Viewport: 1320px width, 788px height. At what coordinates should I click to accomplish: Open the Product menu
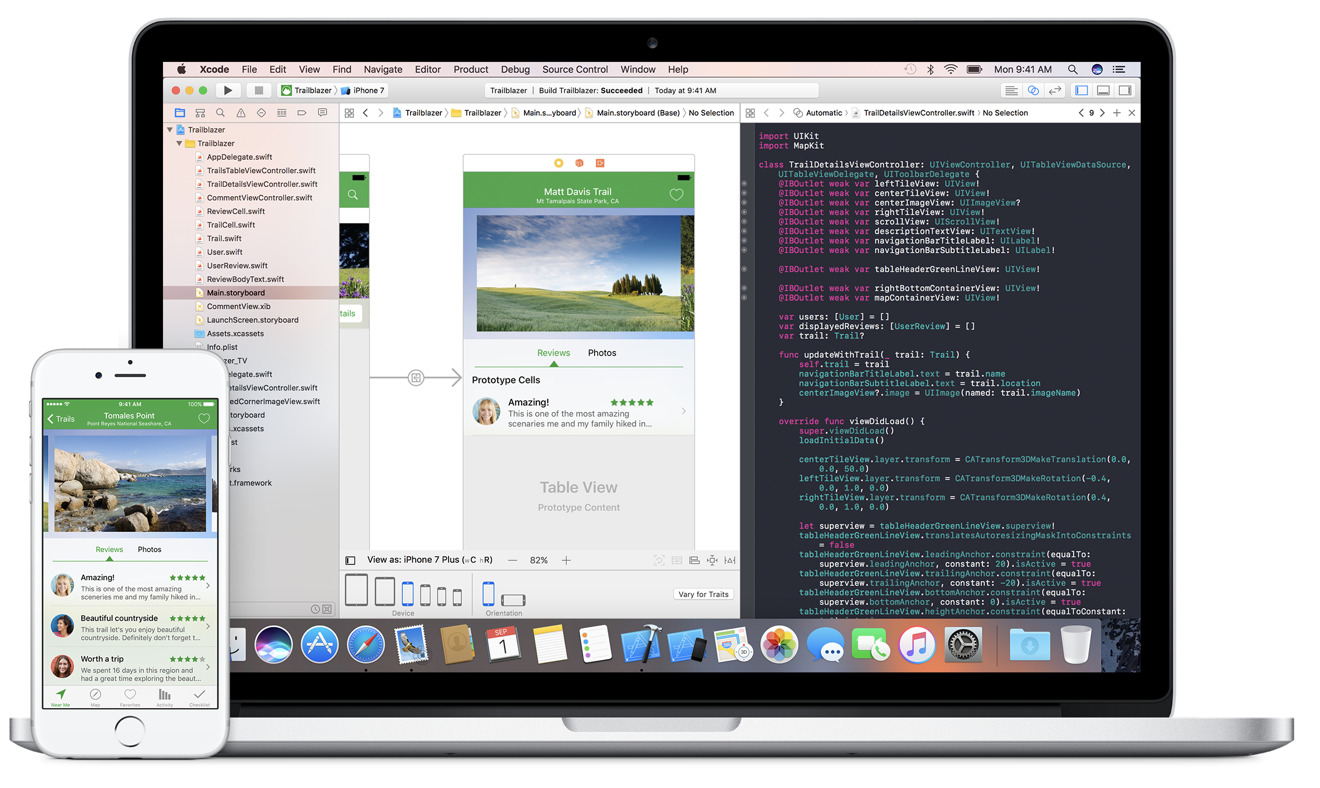tap(471, 69)
